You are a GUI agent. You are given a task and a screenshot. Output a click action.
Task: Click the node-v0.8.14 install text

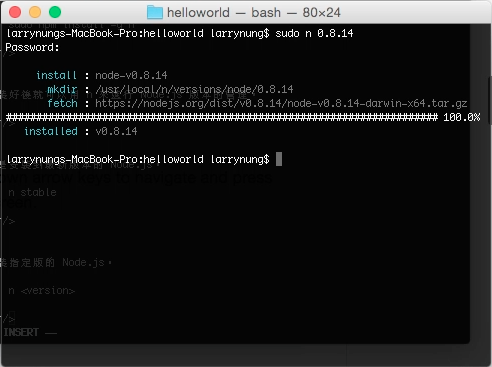pos(131,75)
